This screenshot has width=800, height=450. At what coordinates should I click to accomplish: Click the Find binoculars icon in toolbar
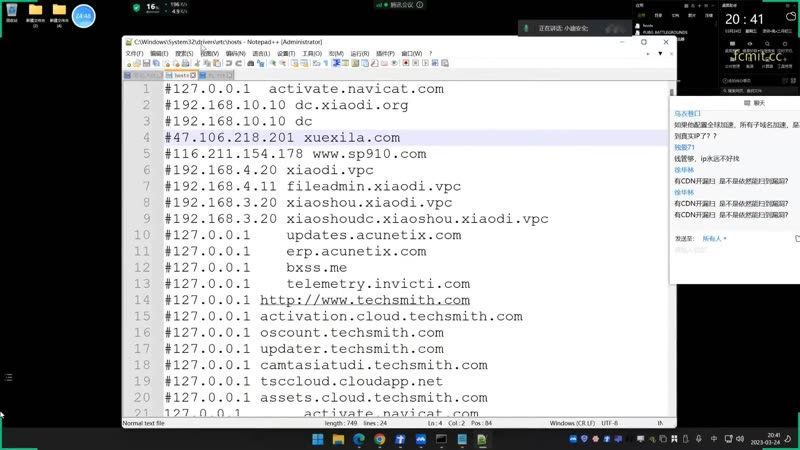pos(251,63)
